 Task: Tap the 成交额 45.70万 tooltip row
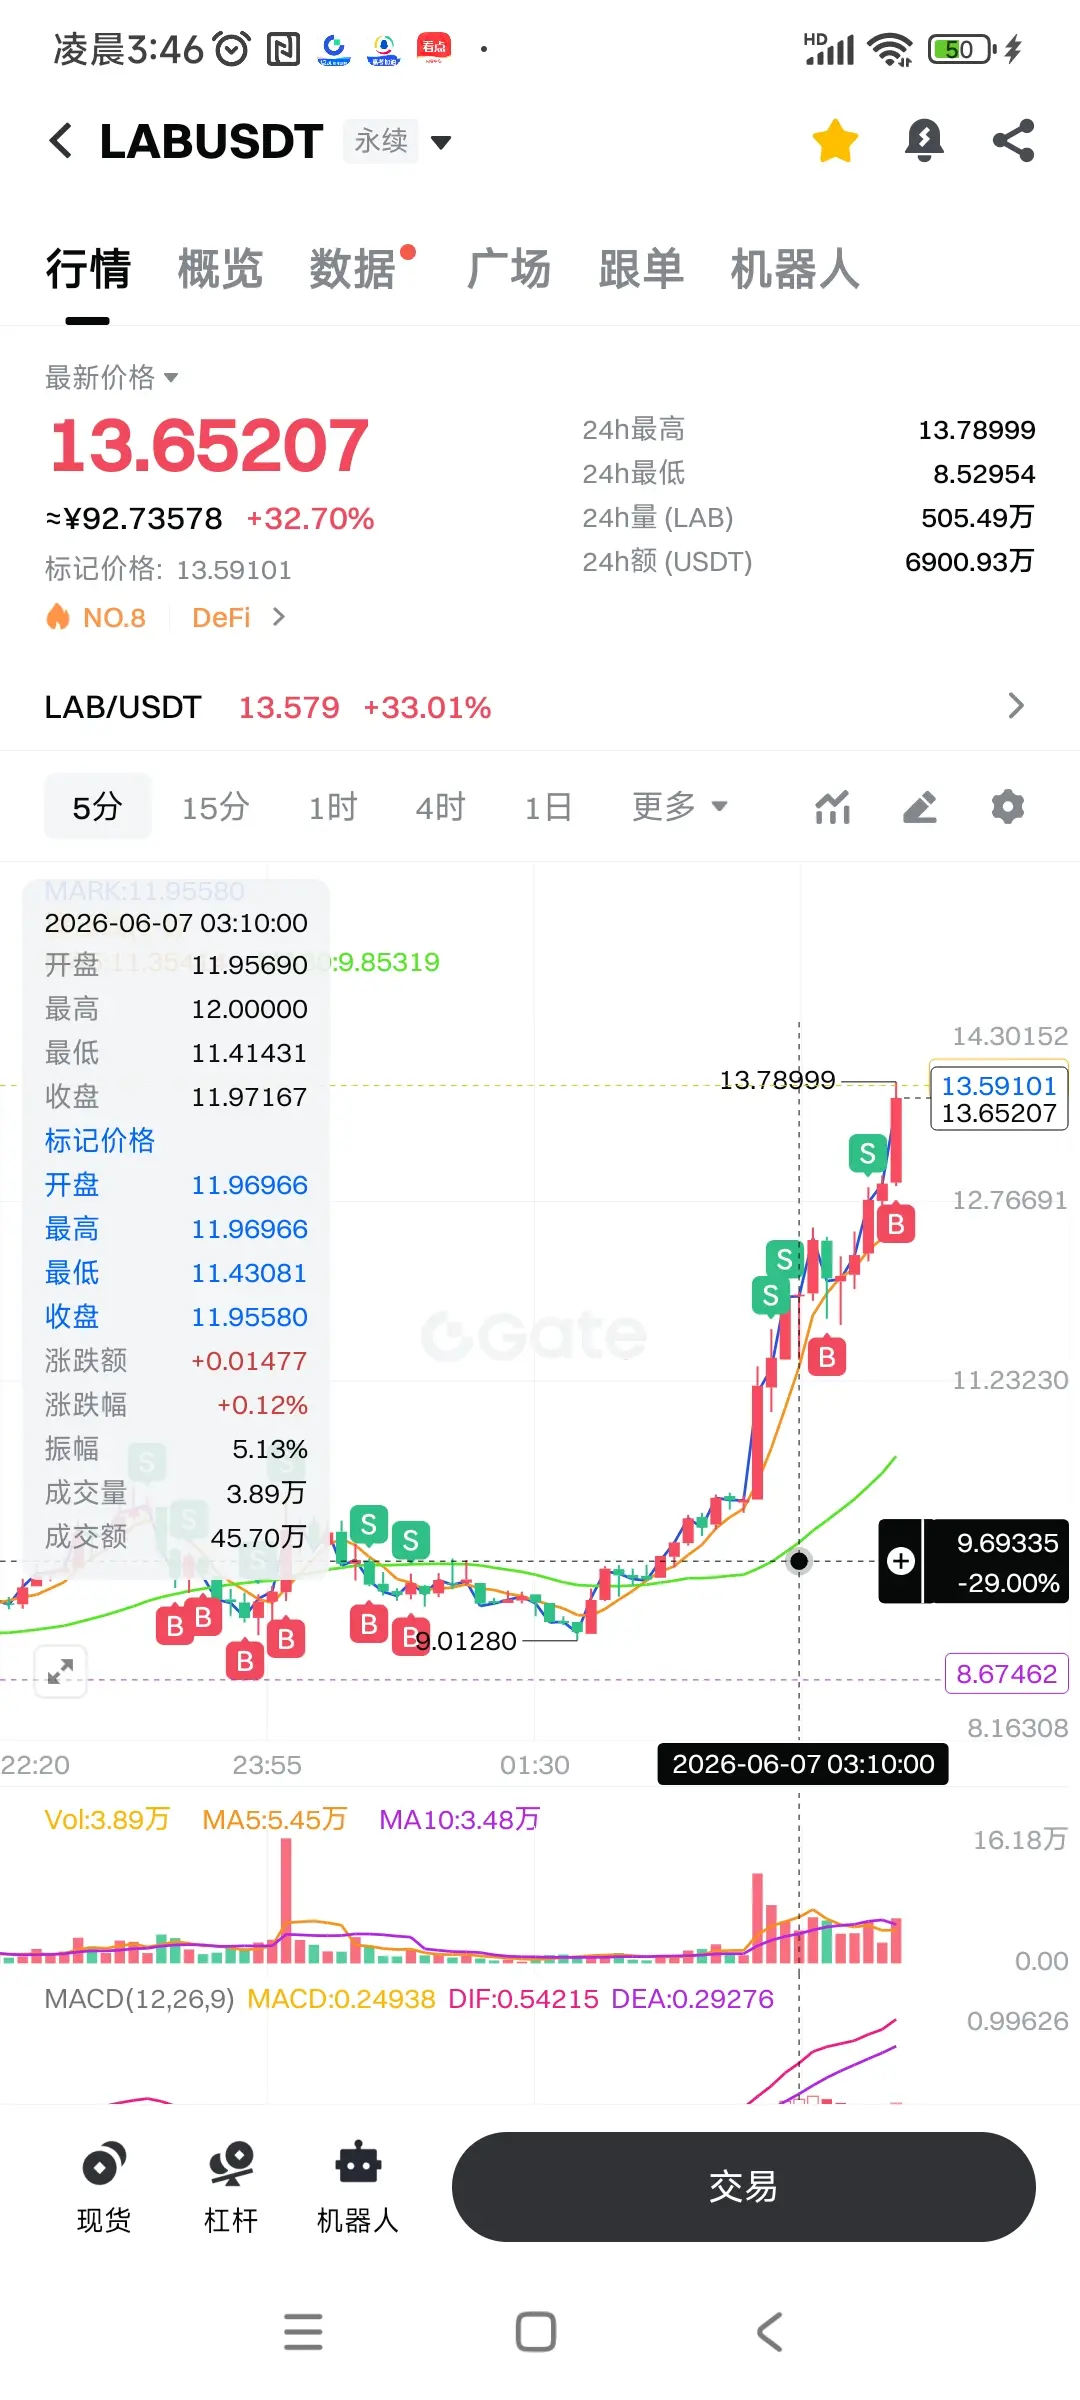point(175,1537)
